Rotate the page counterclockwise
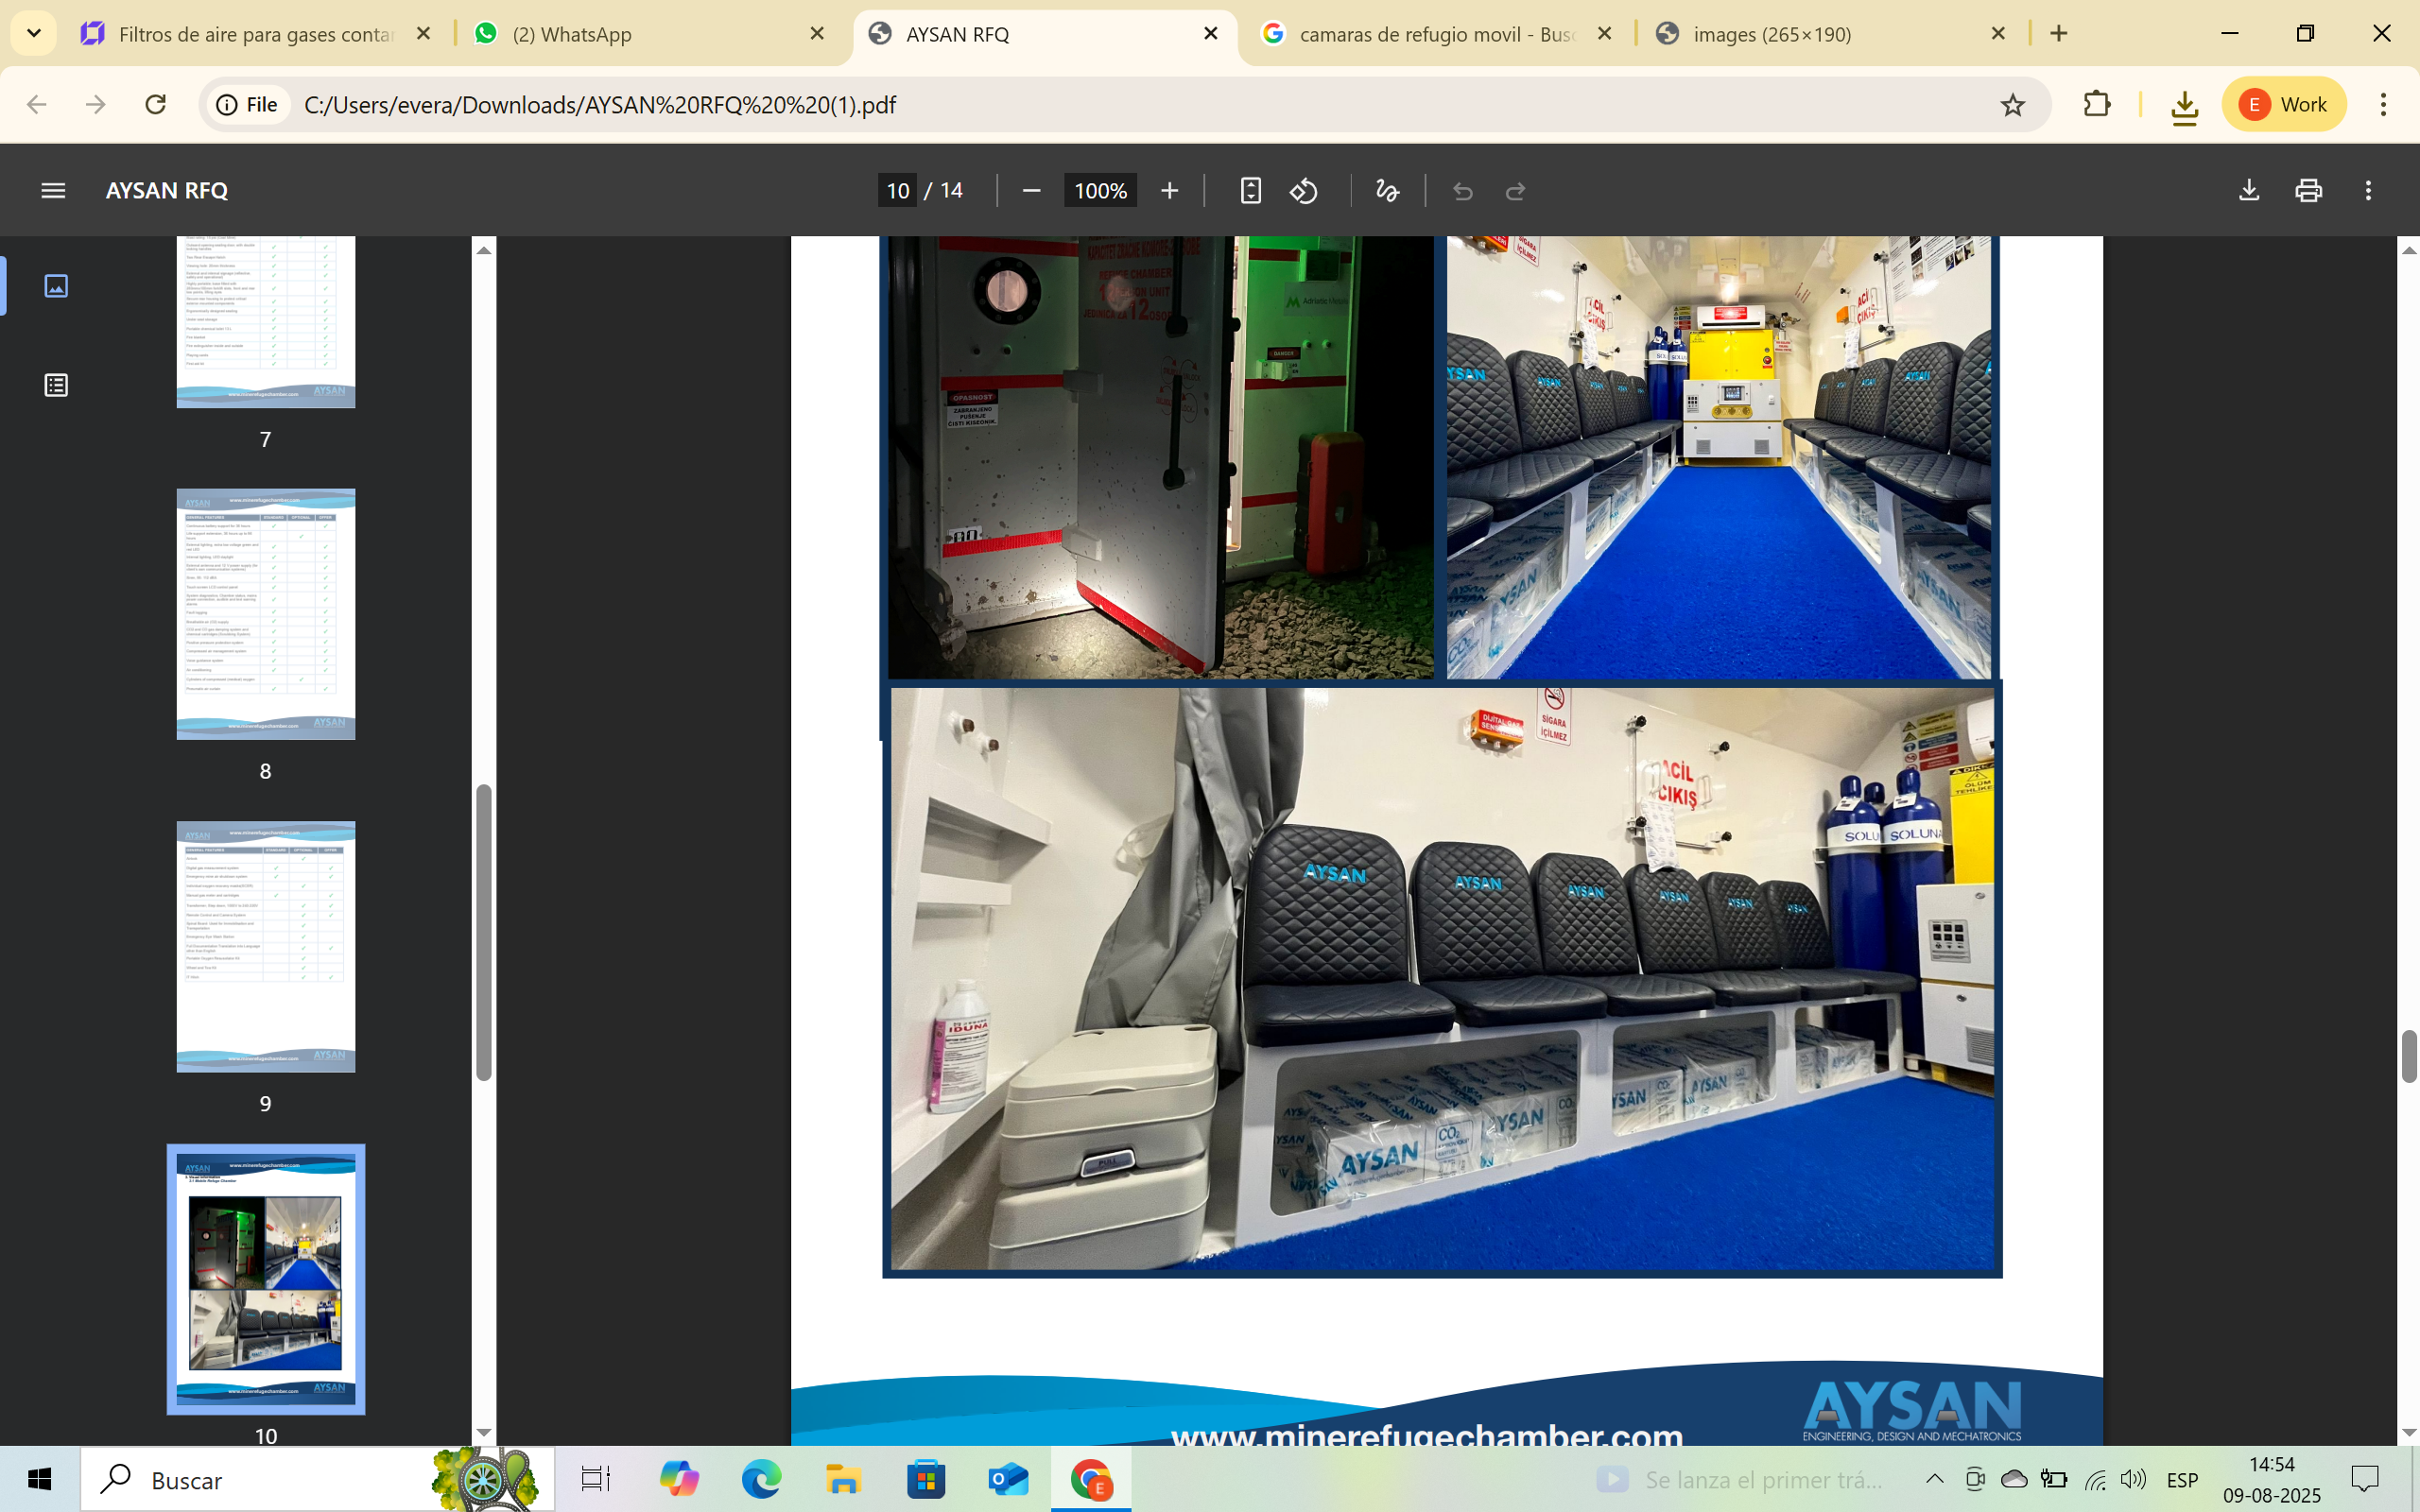 [1304, 190]
